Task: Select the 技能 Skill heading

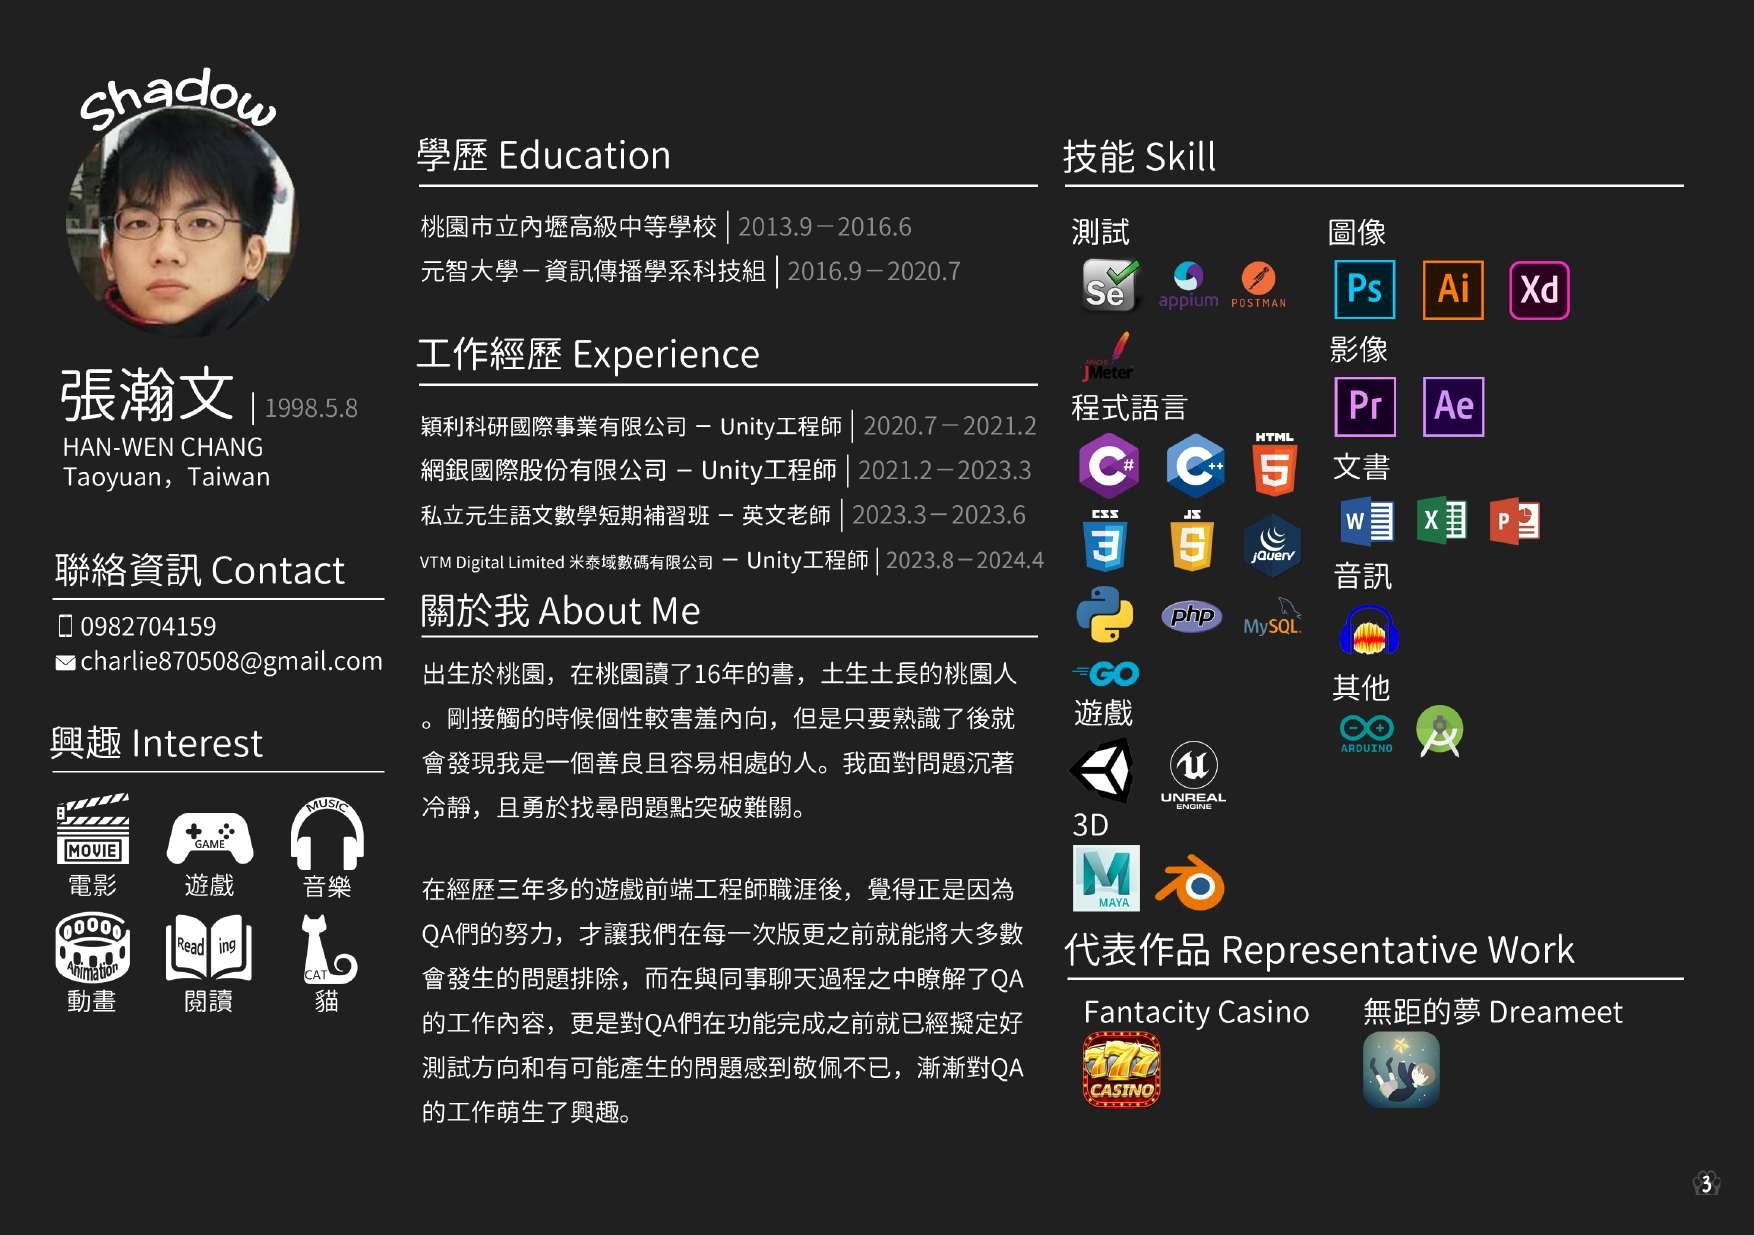Action: coord(1139,156)
